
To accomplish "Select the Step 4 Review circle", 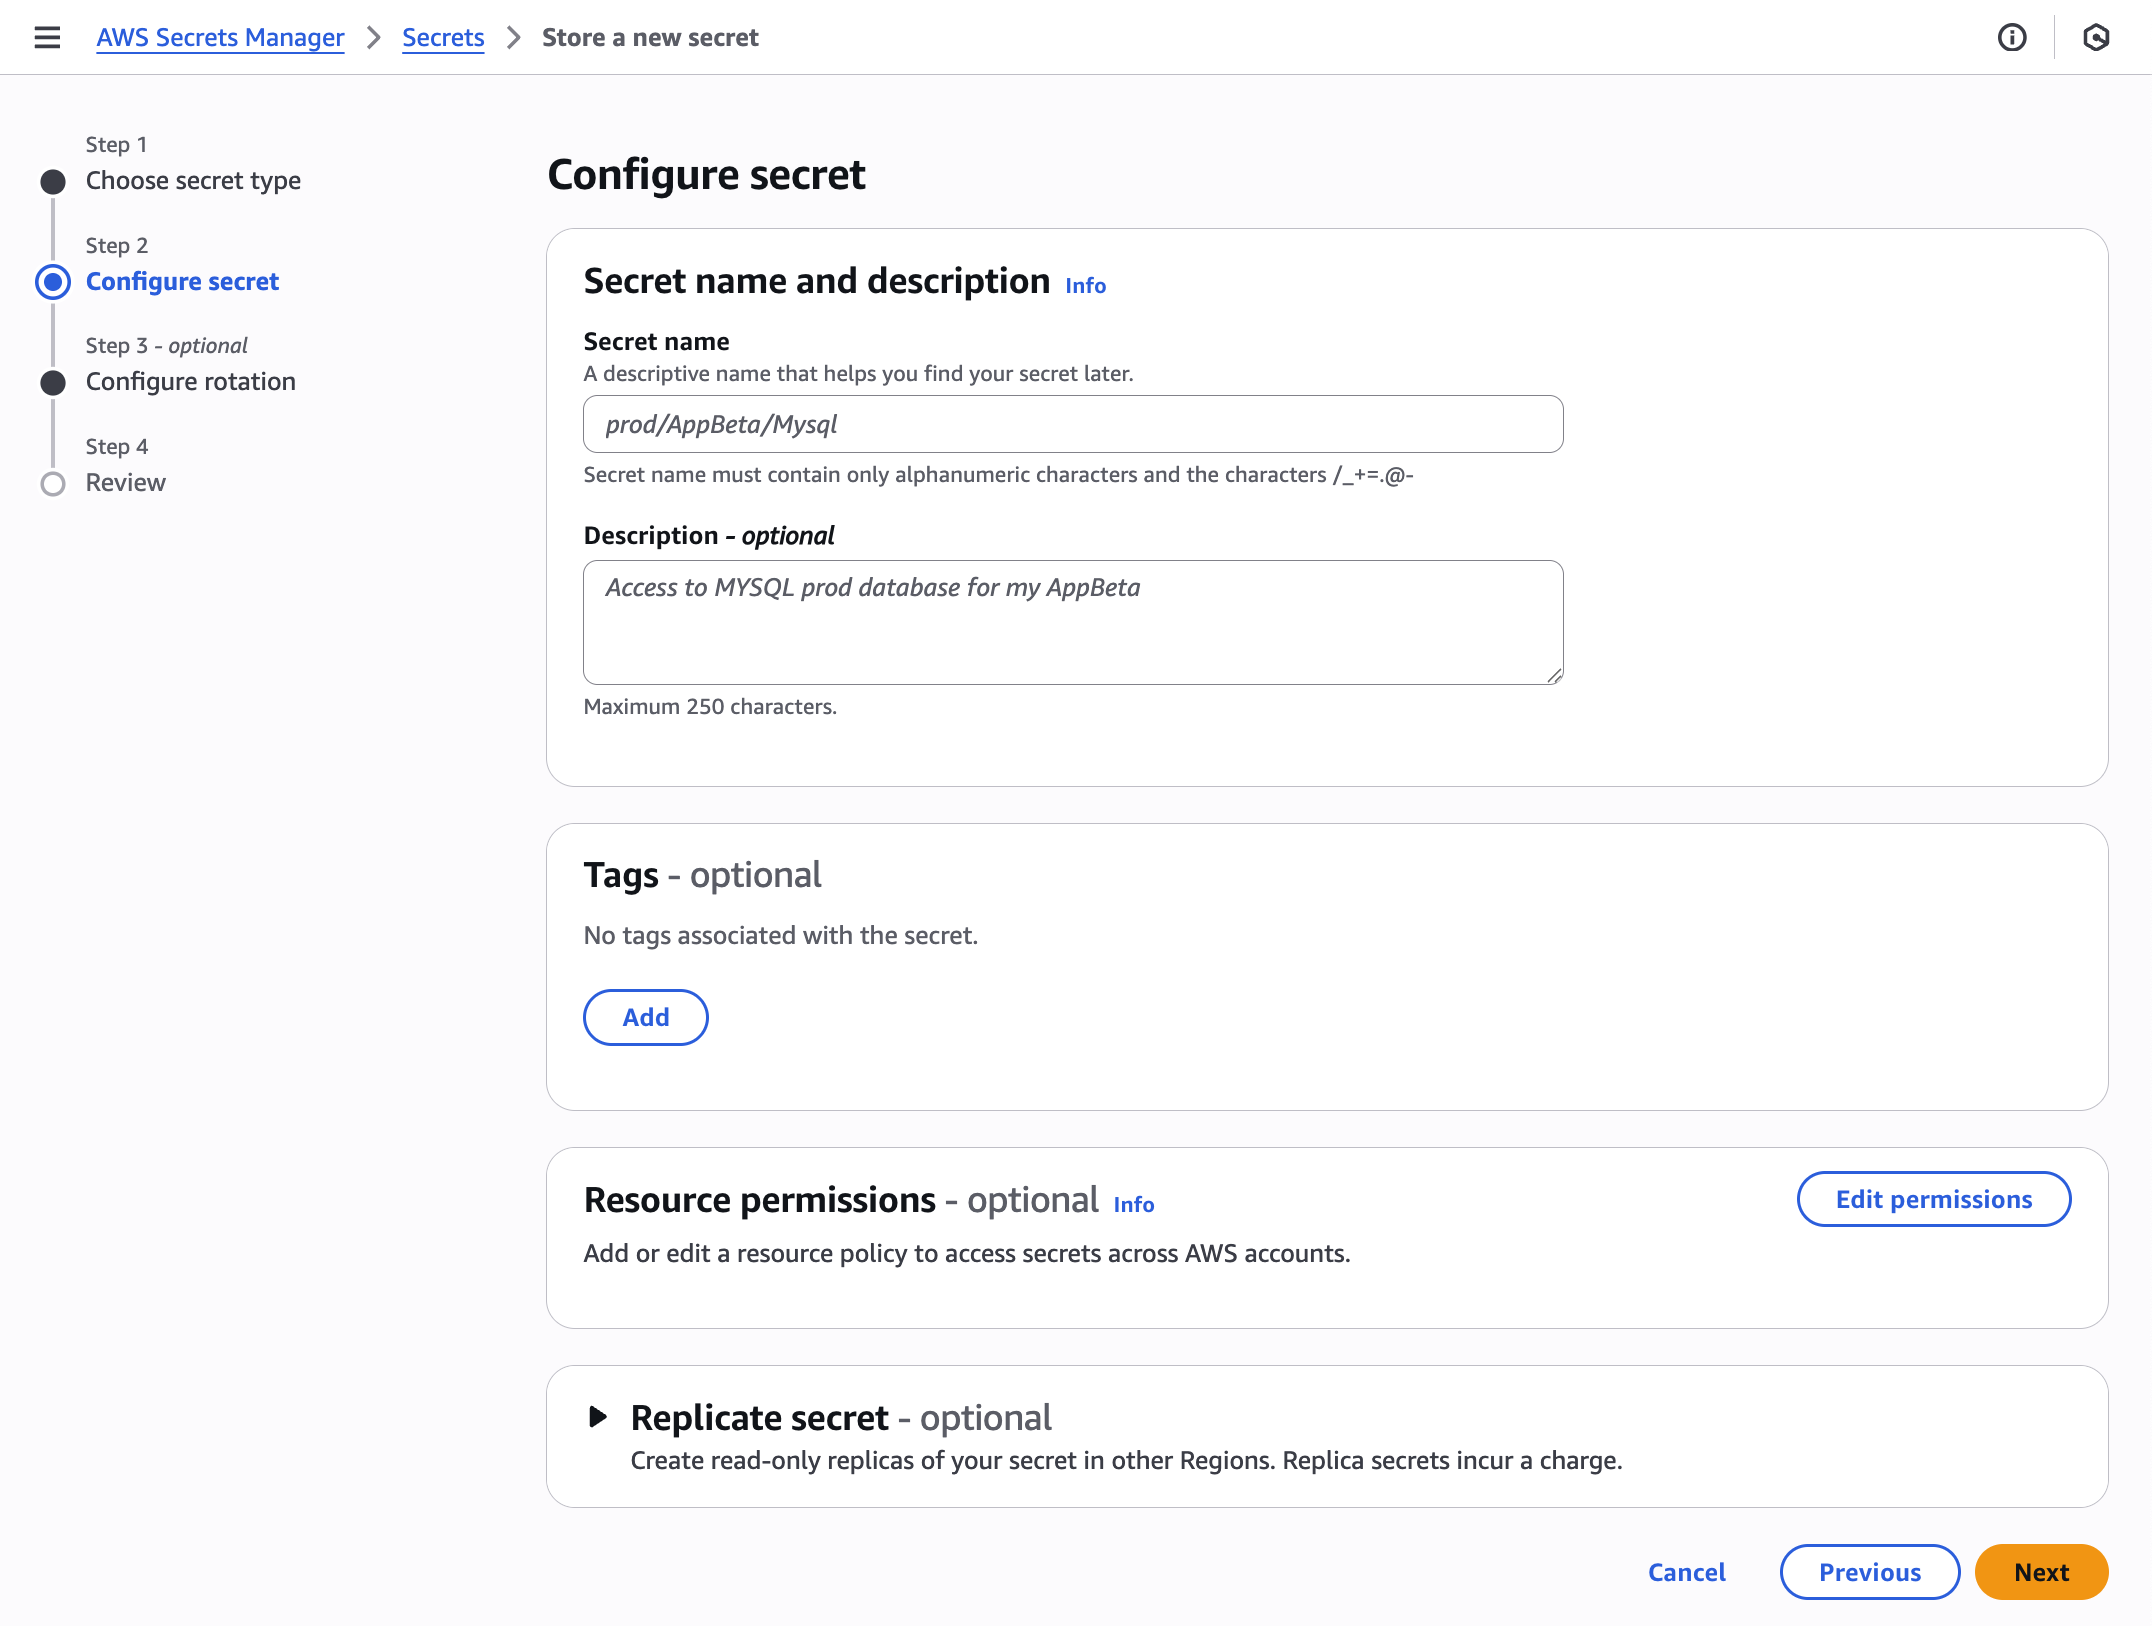I will pyautogui.click(x=53, y=483).
